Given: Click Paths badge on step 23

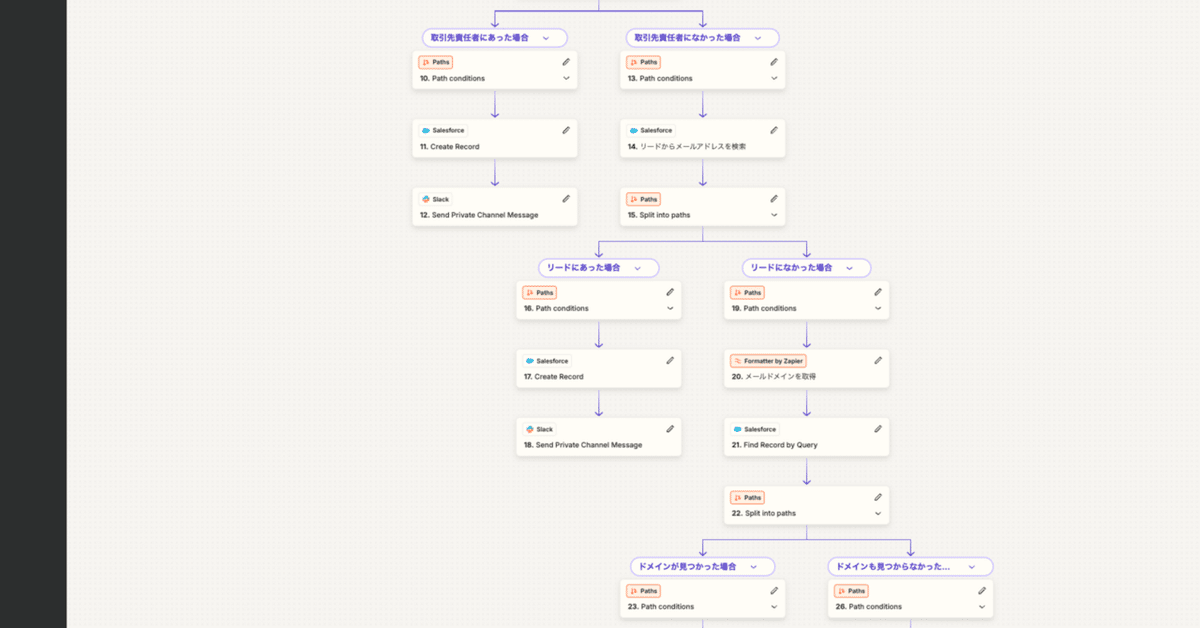Looking at the screenshot, I should (x=644, y=591).
